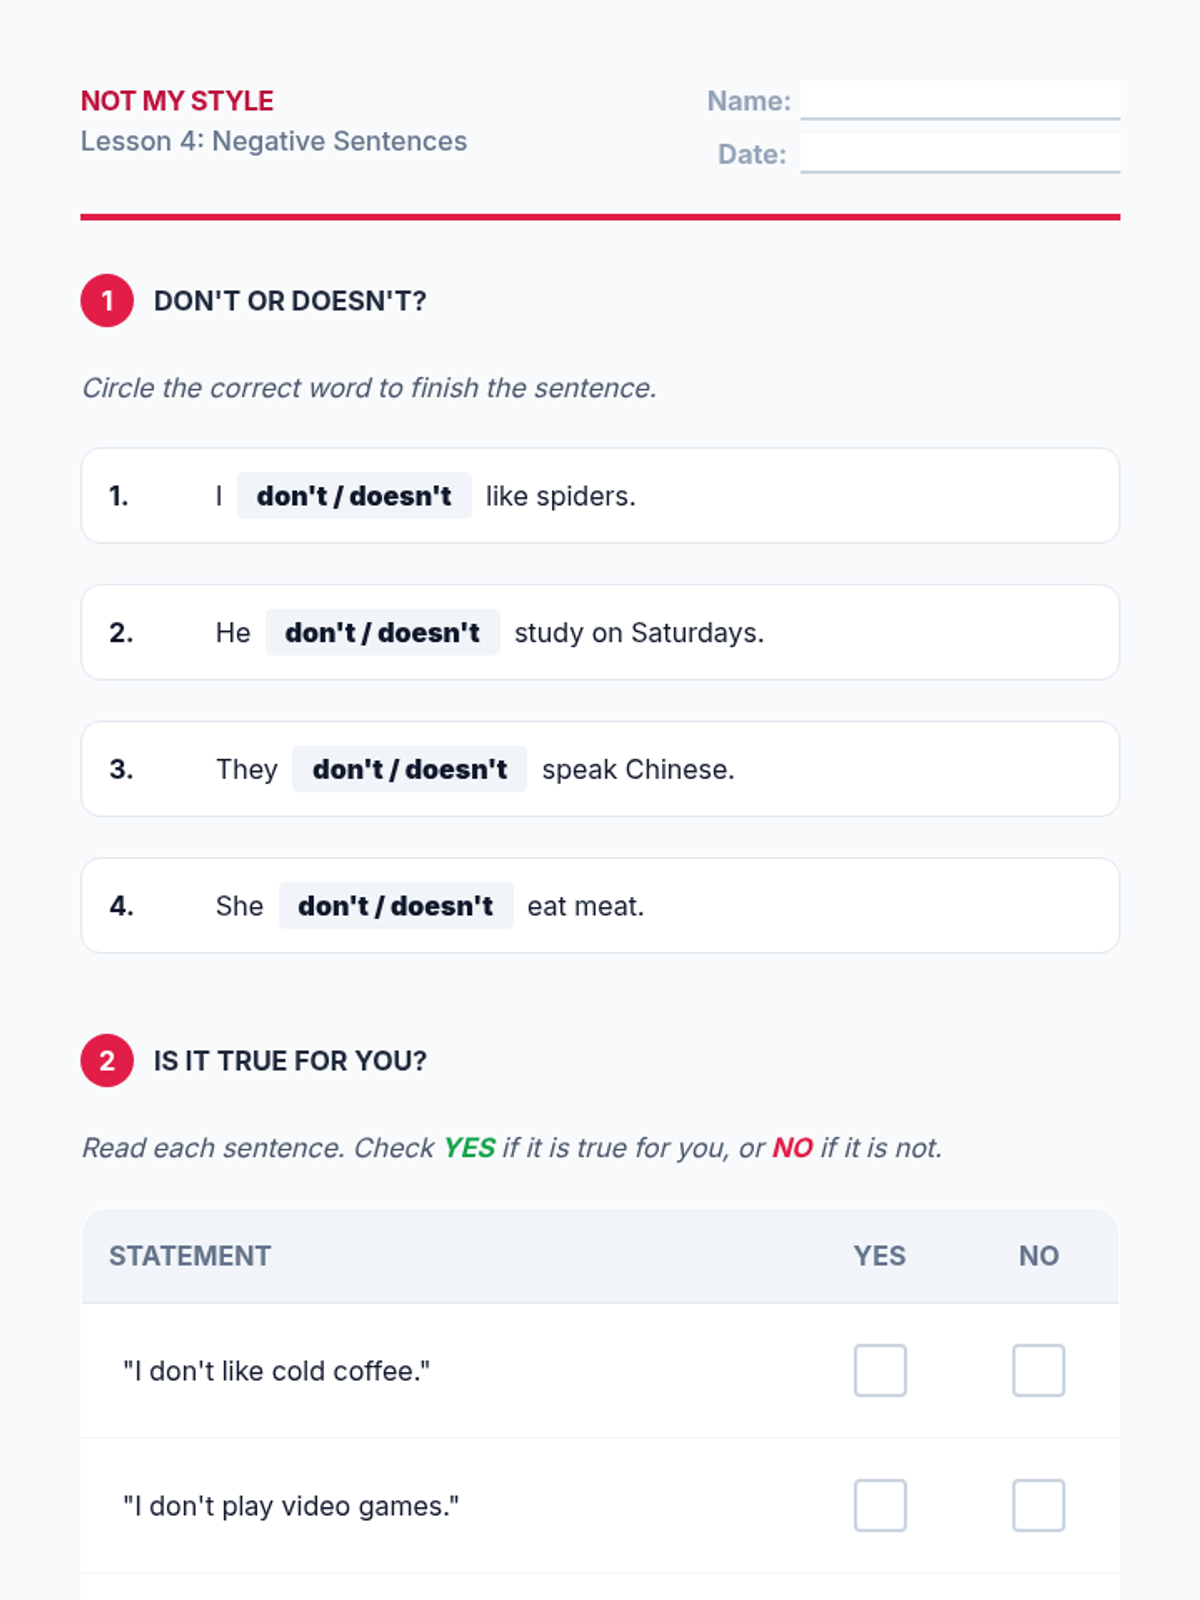This screenshot has height=1600, width=1200.
Task: Check NO for "I don't play video games."
Action: [x=1038, y=1505]
